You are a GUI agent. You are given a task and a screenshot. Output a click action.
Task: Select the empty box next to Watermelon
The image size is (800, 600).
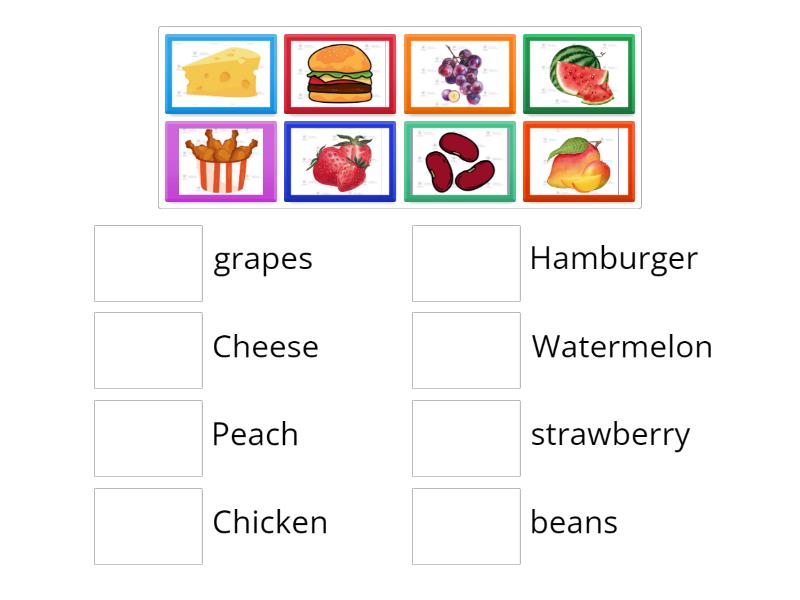click(466, 350)
